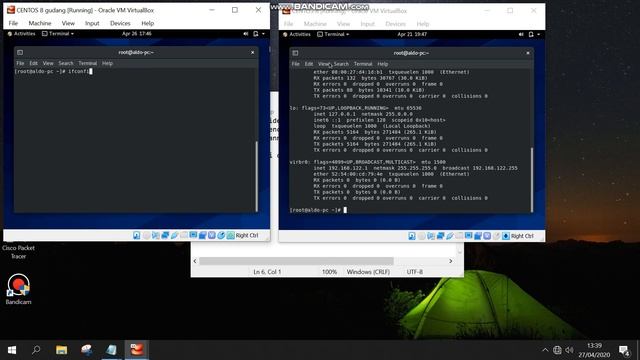The height and width of the screenshot is (360, 640).
Task: Open File Explorer from the taskbar
Action: (x=62, y=350)
